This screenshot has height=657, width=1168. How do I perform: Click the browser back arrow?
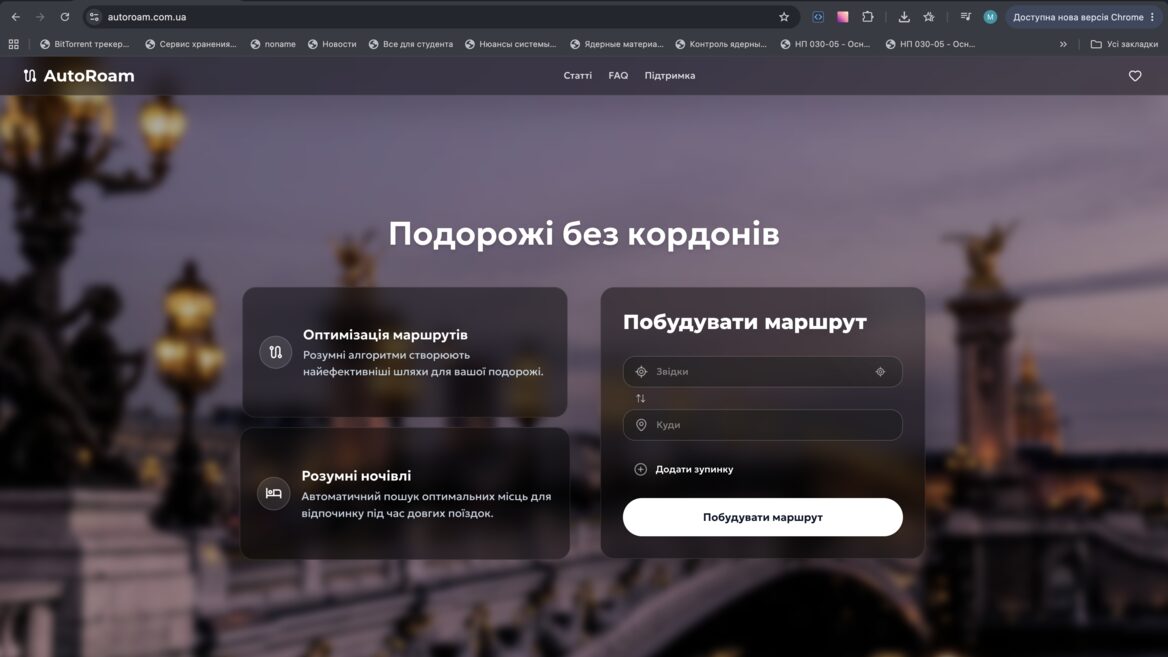[x=16, y=16]
